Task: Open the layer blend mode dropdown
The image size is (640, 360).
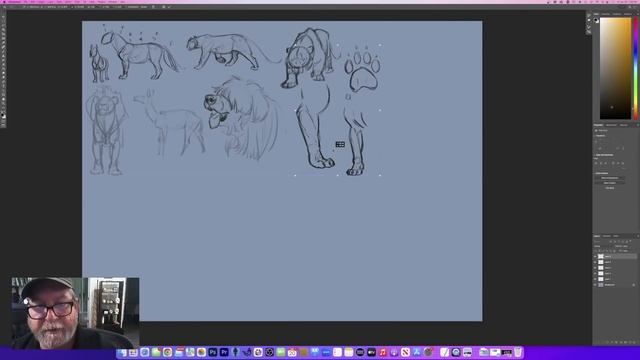Action: coord(603,246)
